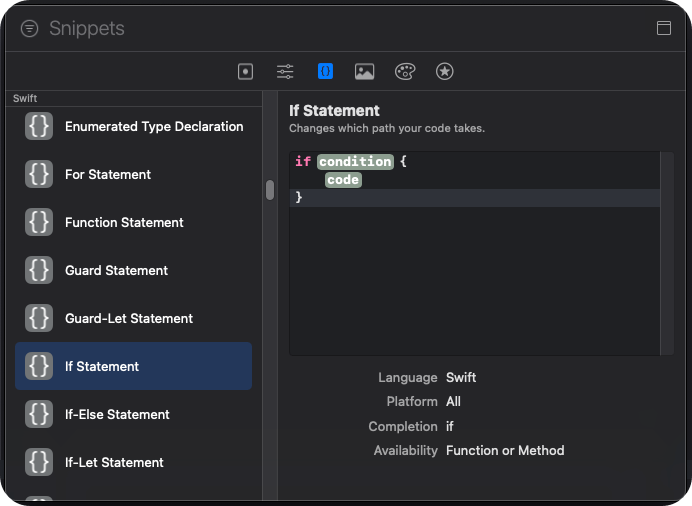Click the braces icon next to Guard Statement

coord(39,270)
